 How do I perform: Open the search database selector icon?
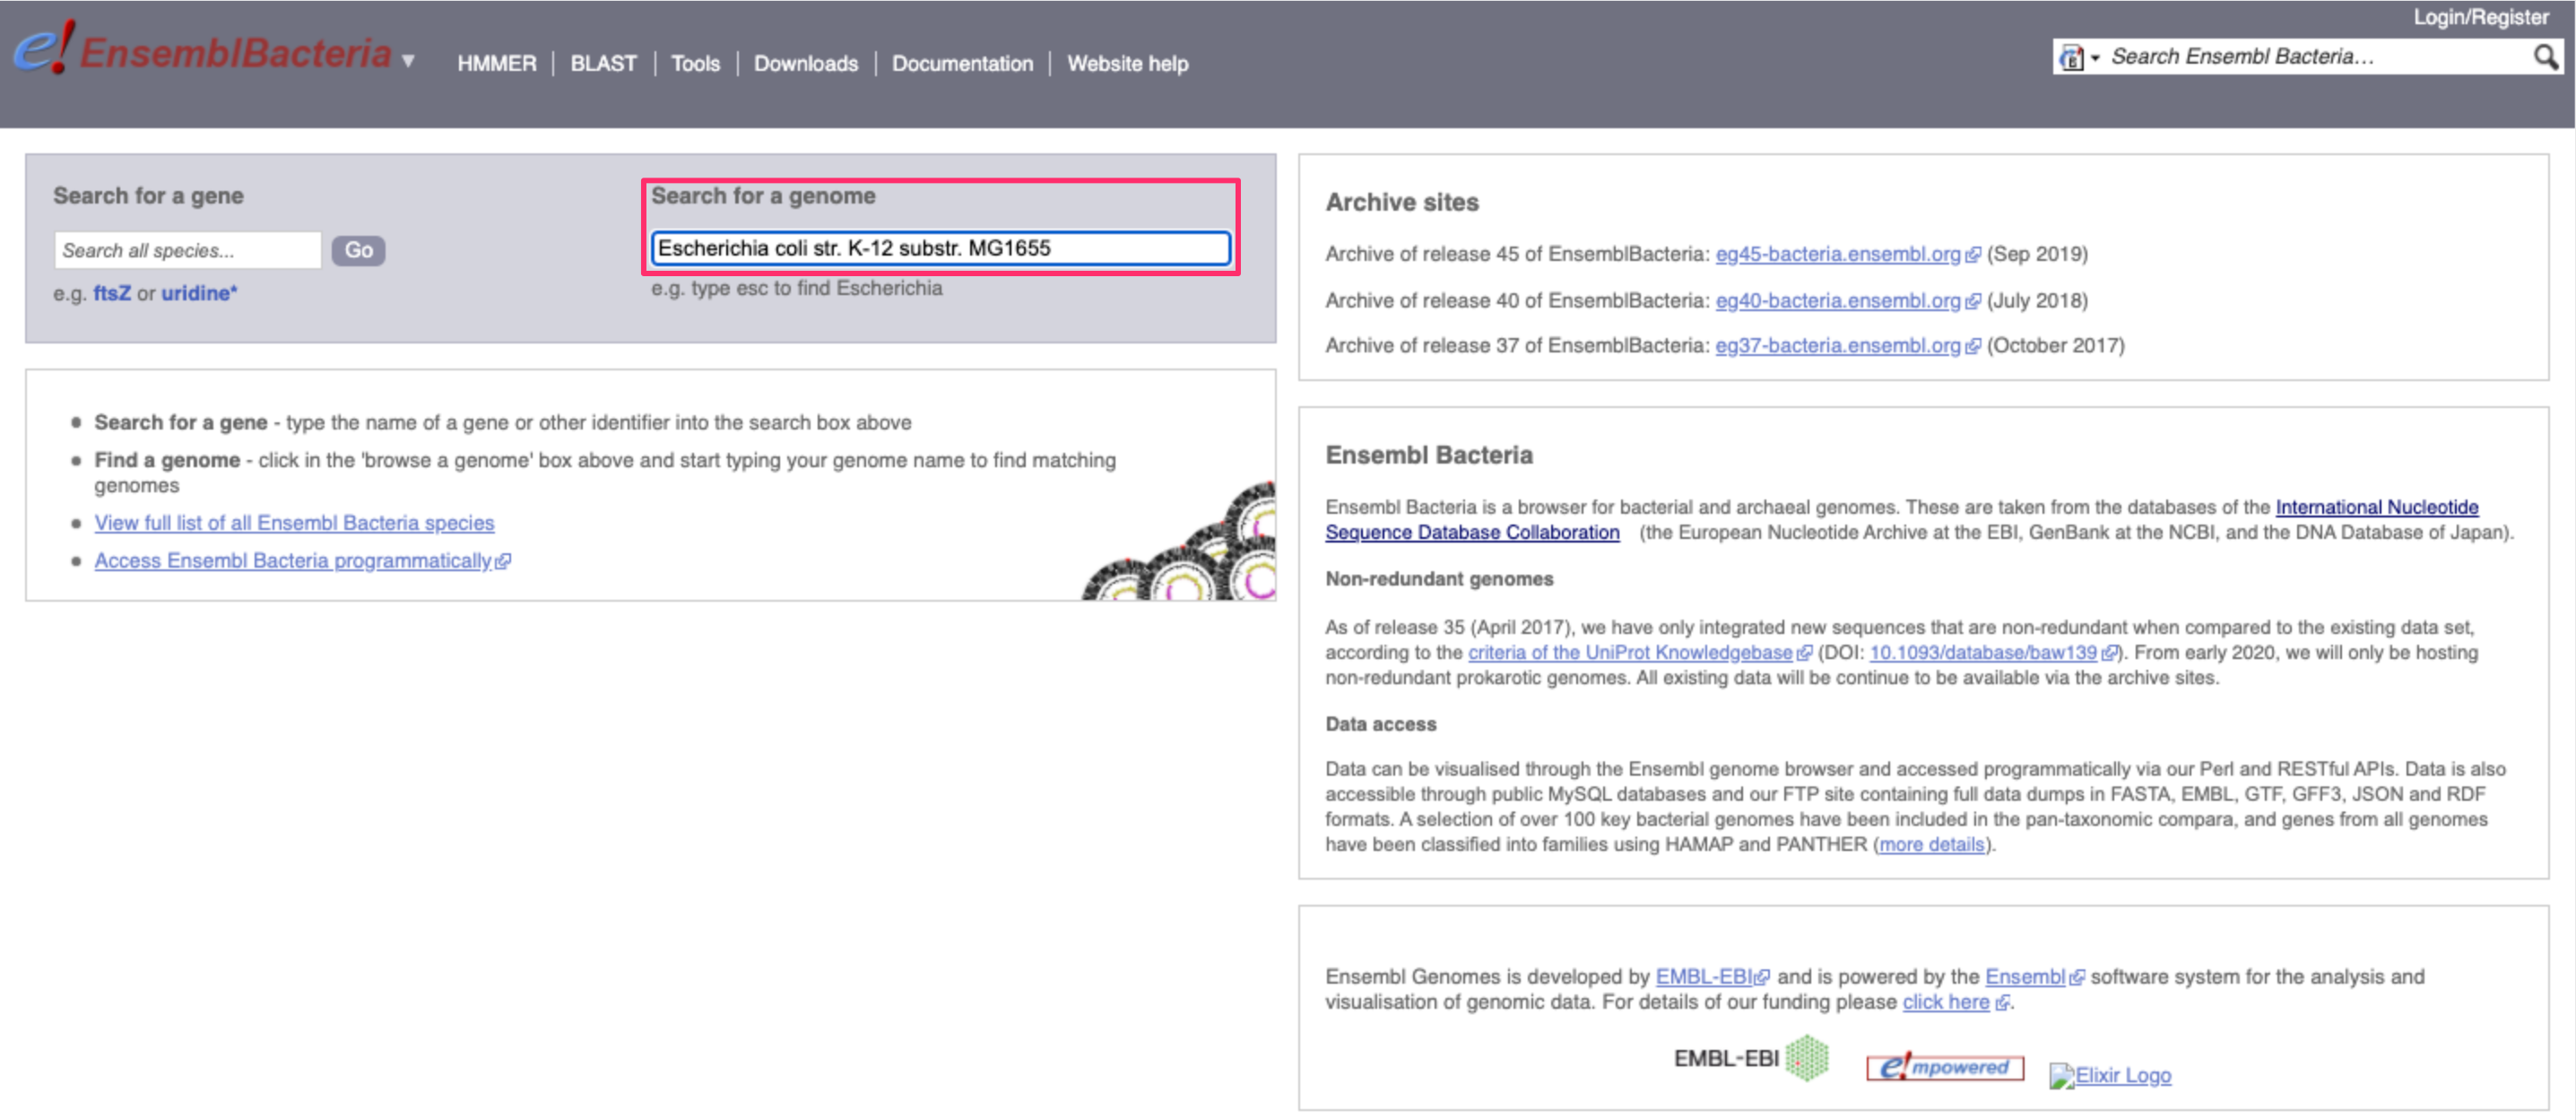(x=2078, y=57)
